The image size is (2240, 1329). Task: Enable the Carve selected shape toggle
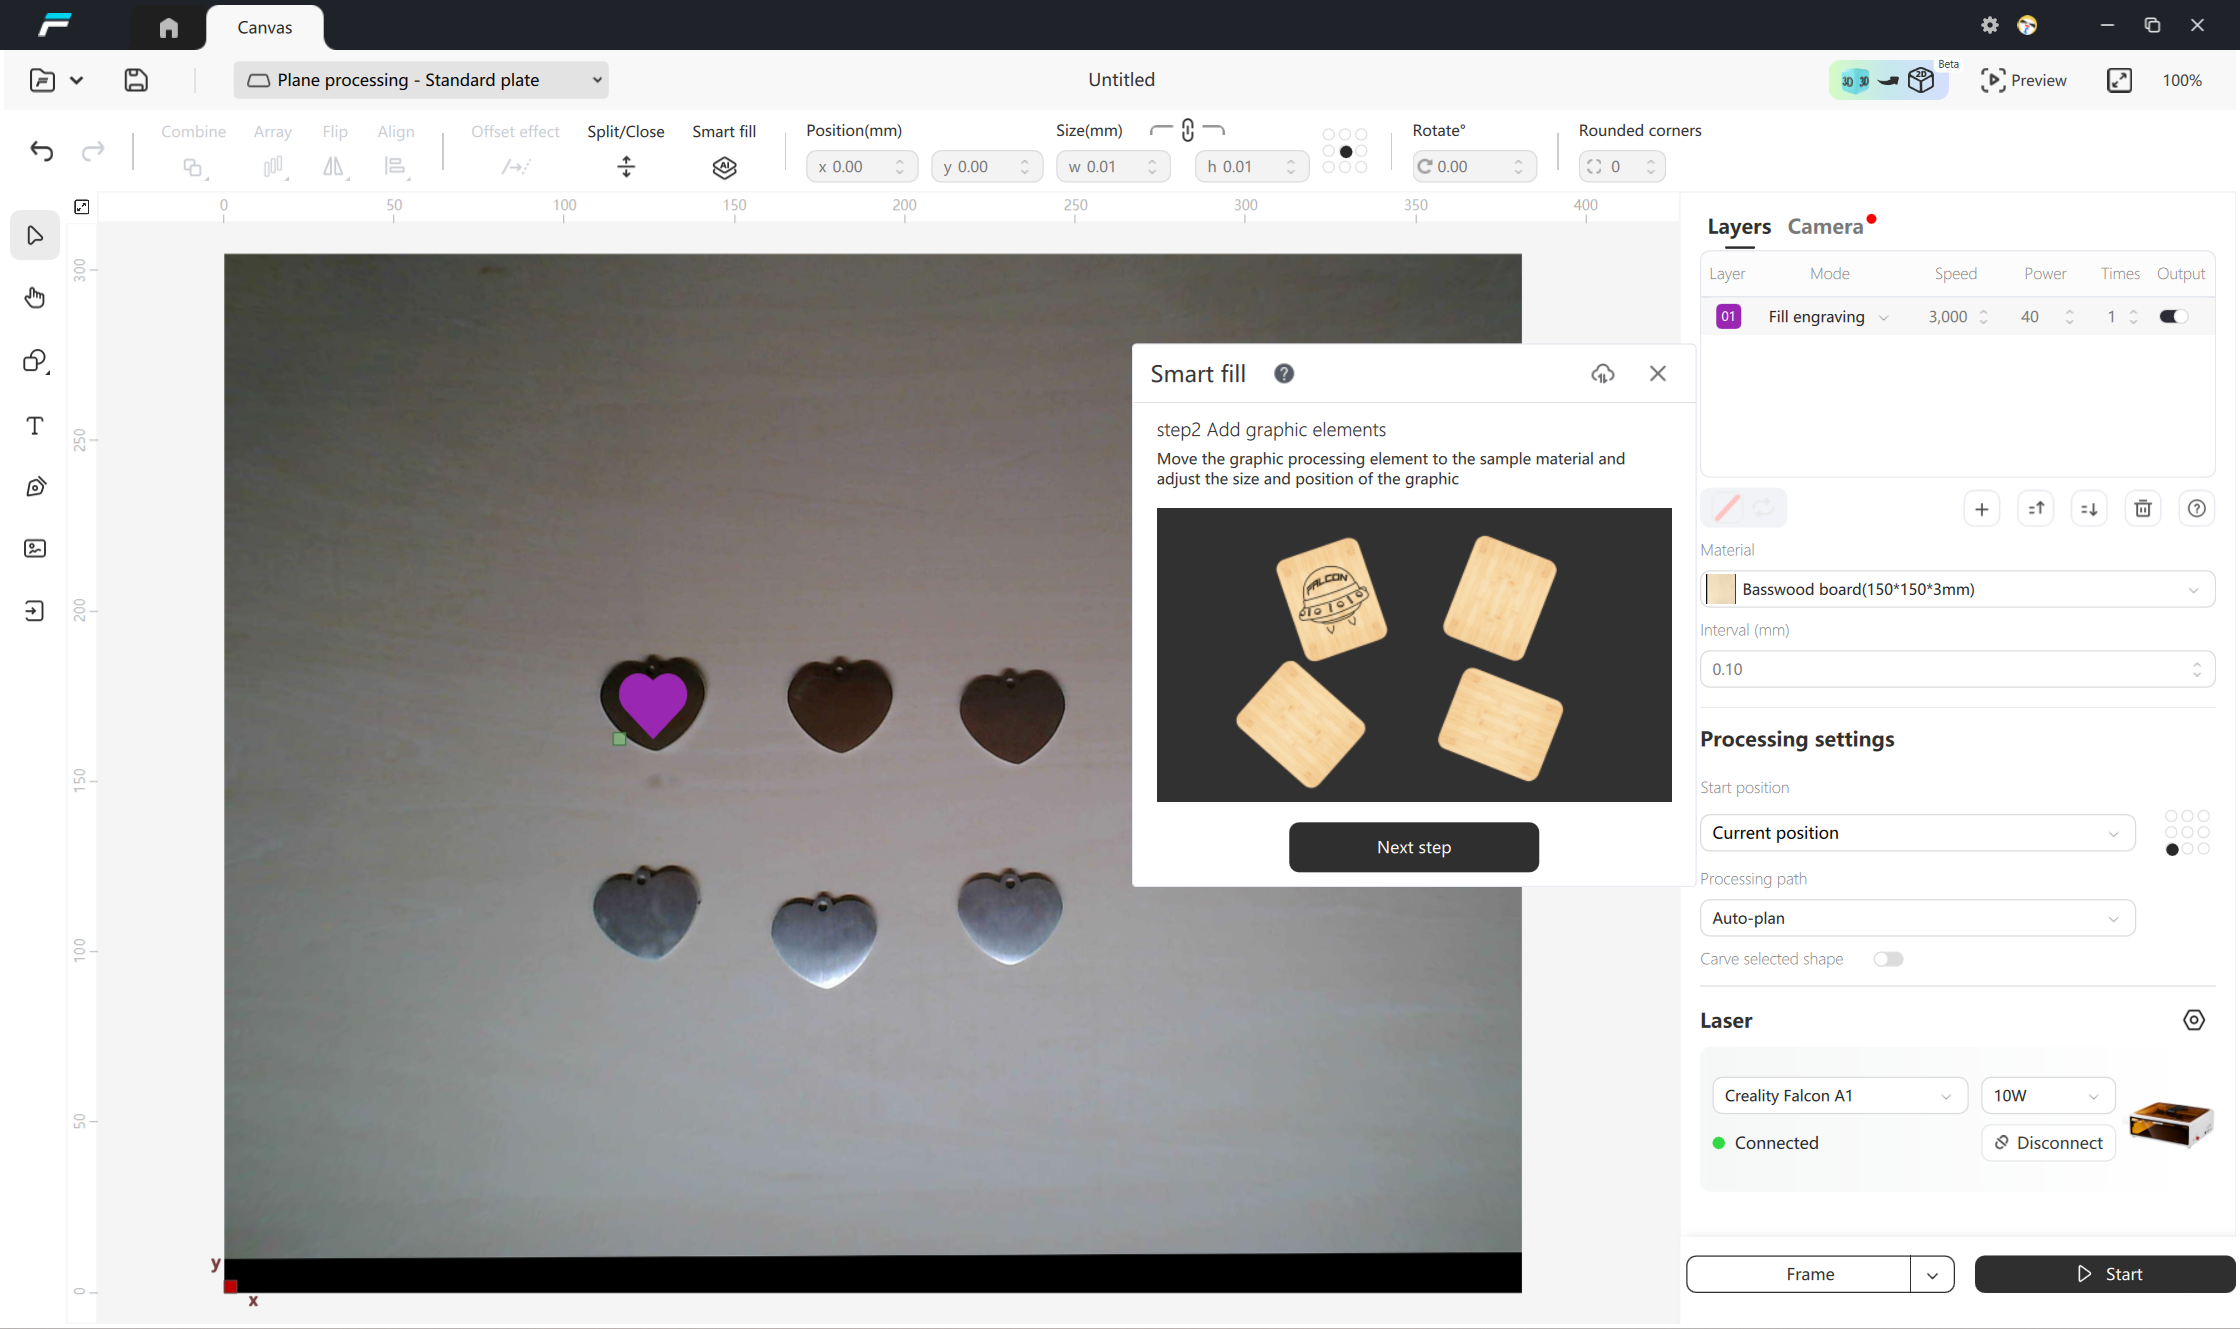click(1888, 959)
